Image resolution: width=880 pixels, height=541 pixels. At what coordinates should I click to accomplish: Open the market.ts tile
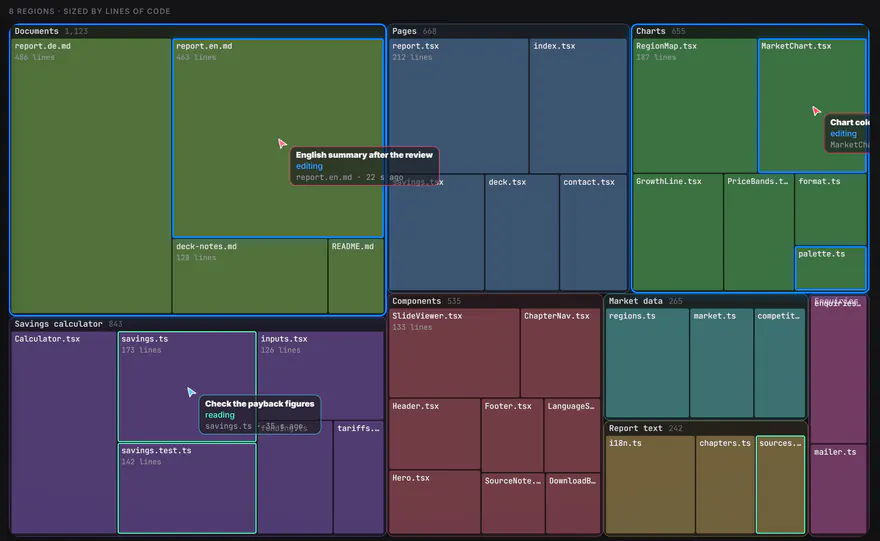[721, 363]
